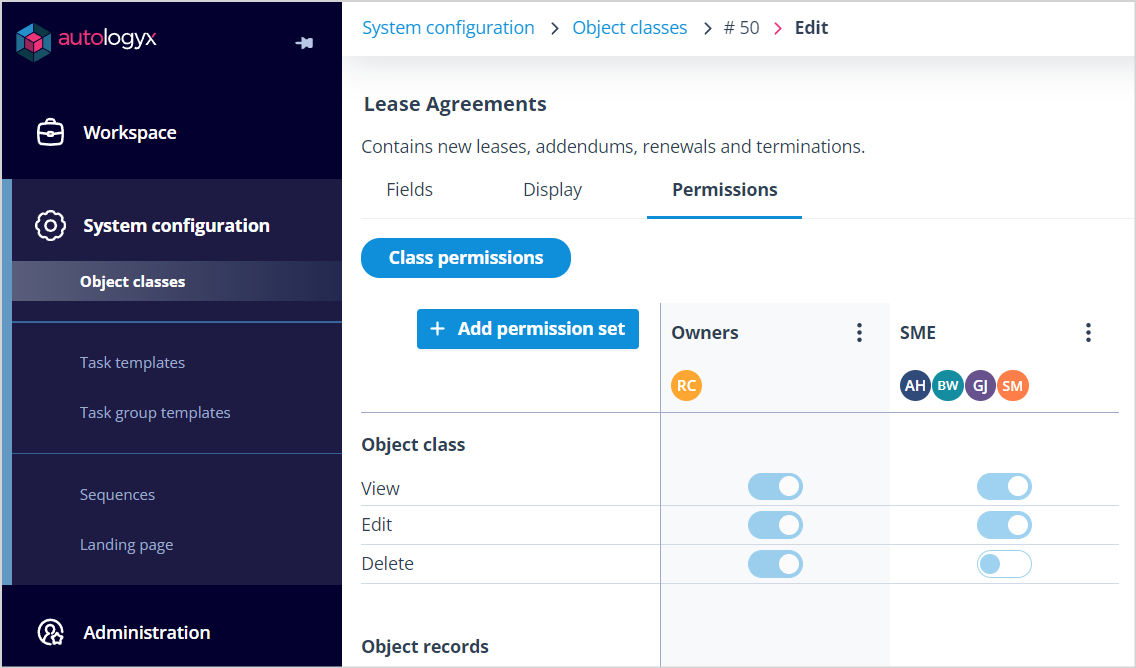This screenshot has width=1136, height=668.
Task: Enable Delete permission for SME
Action: click(x=1004, y=564)
